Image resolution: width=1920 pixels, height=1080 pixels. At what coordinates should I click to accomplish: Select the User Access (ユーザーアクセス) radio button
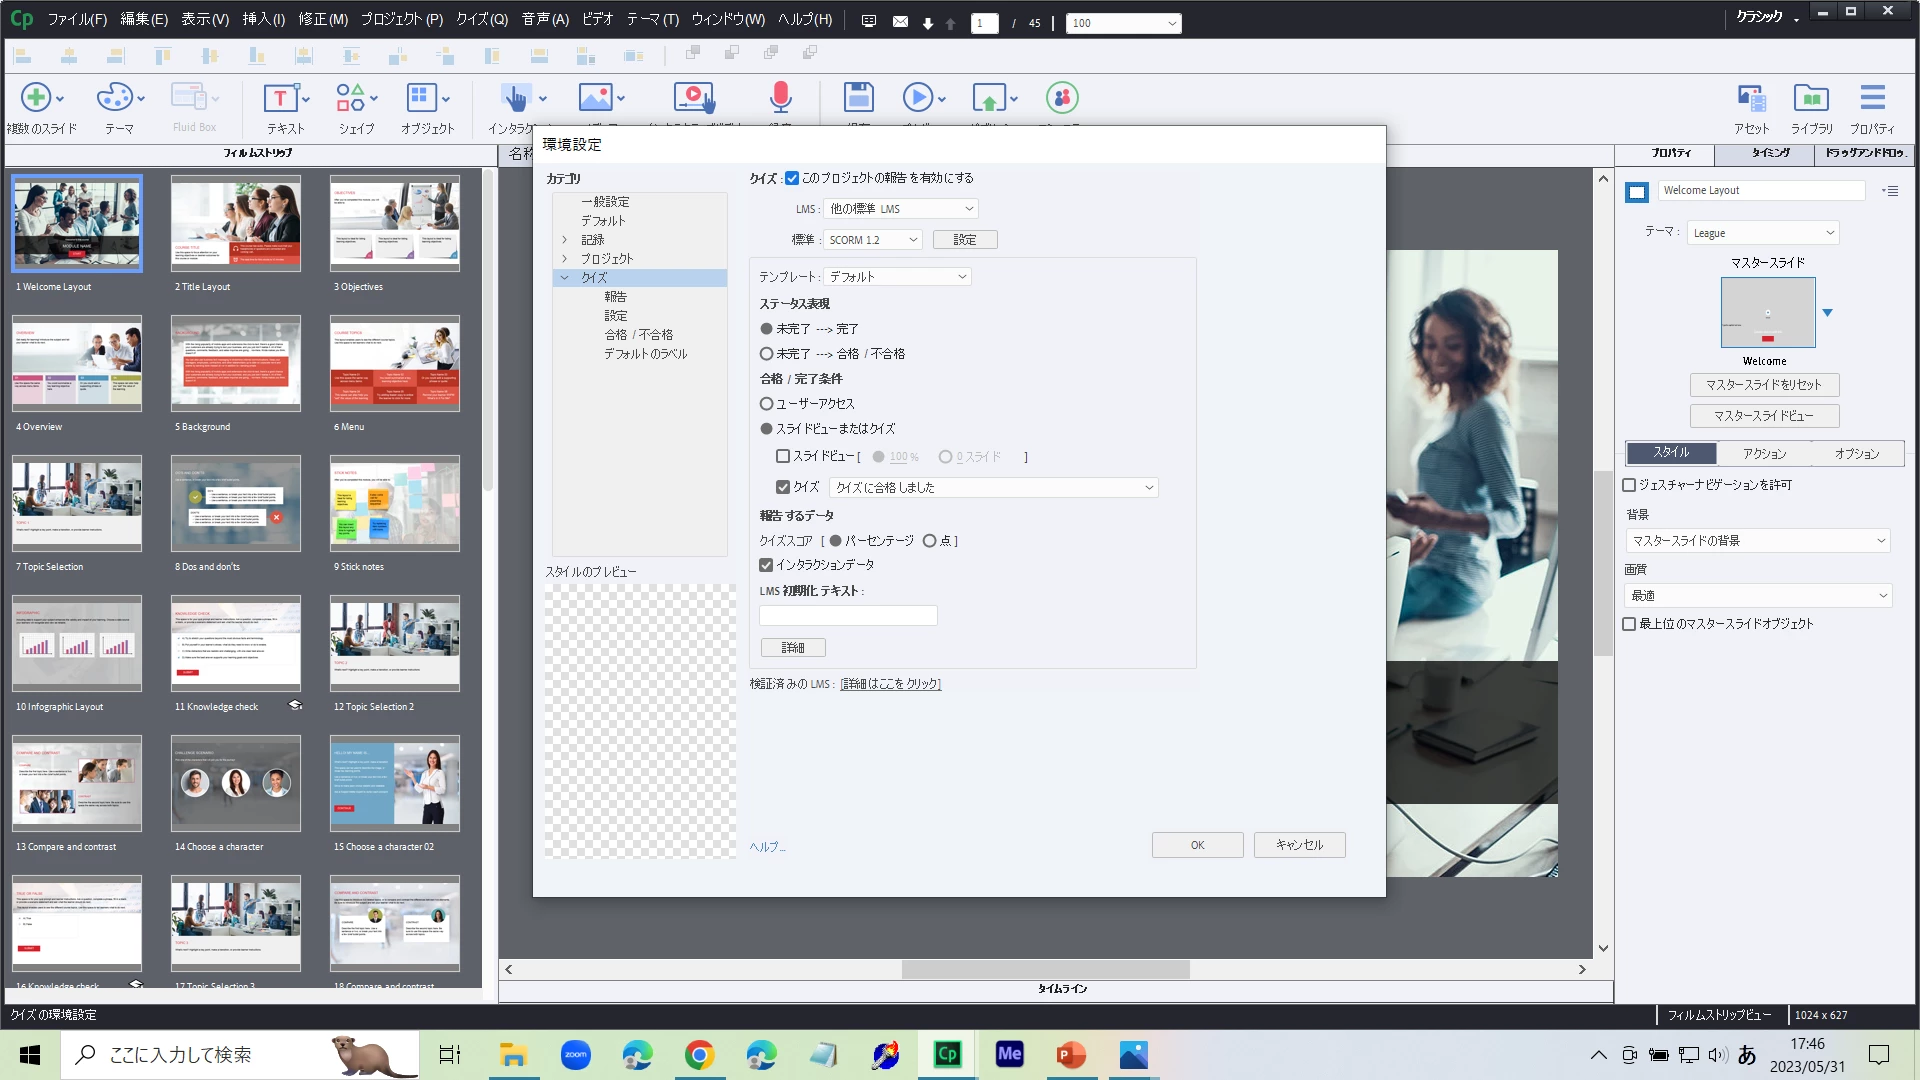pyautogui.click(x=767, y=404)
